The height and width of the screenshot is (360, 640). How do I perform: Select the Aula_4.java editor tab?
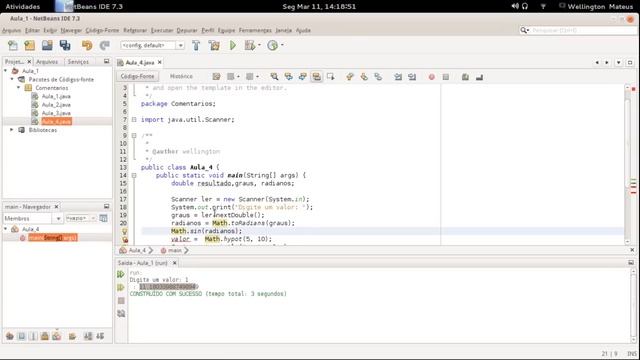[x=140, y=62]
